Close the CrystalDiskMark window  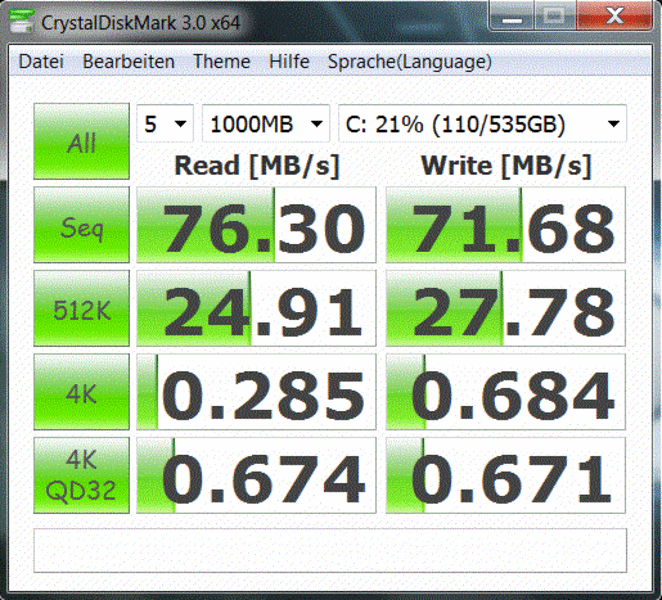coord(615,17)
